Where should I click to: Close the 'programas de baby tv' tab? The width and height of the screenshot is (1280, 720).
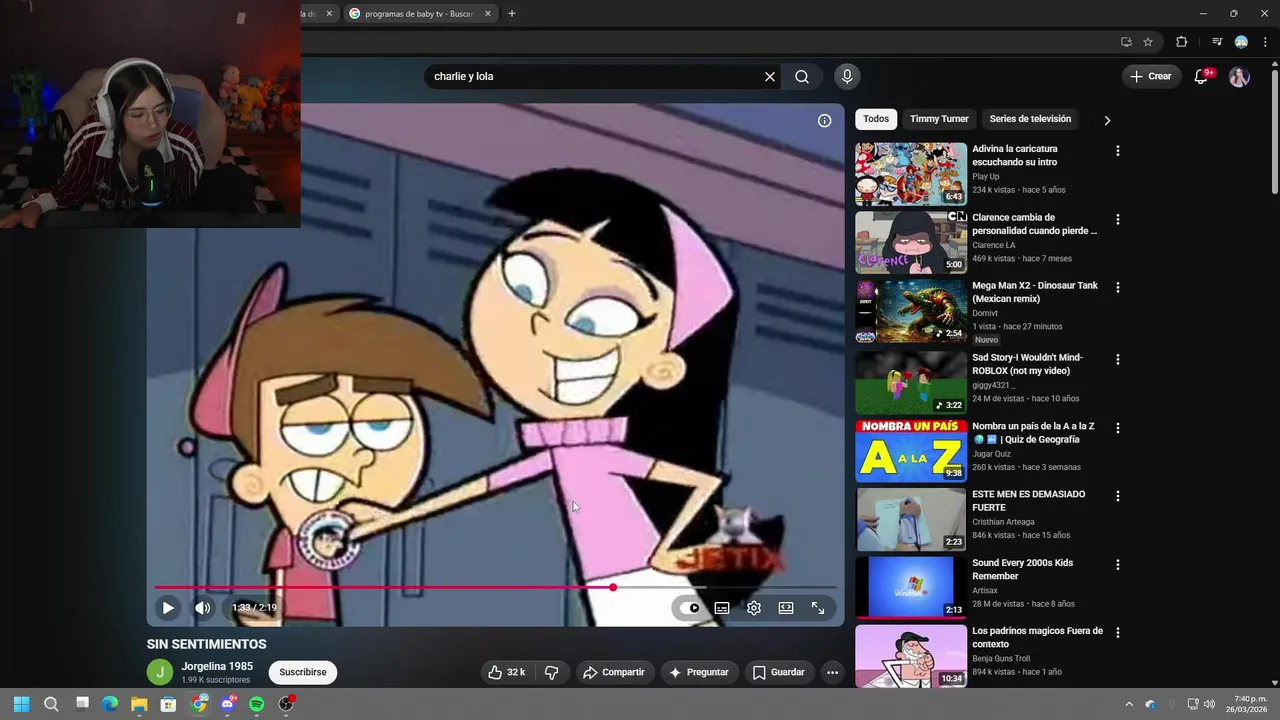coord(488,14)
